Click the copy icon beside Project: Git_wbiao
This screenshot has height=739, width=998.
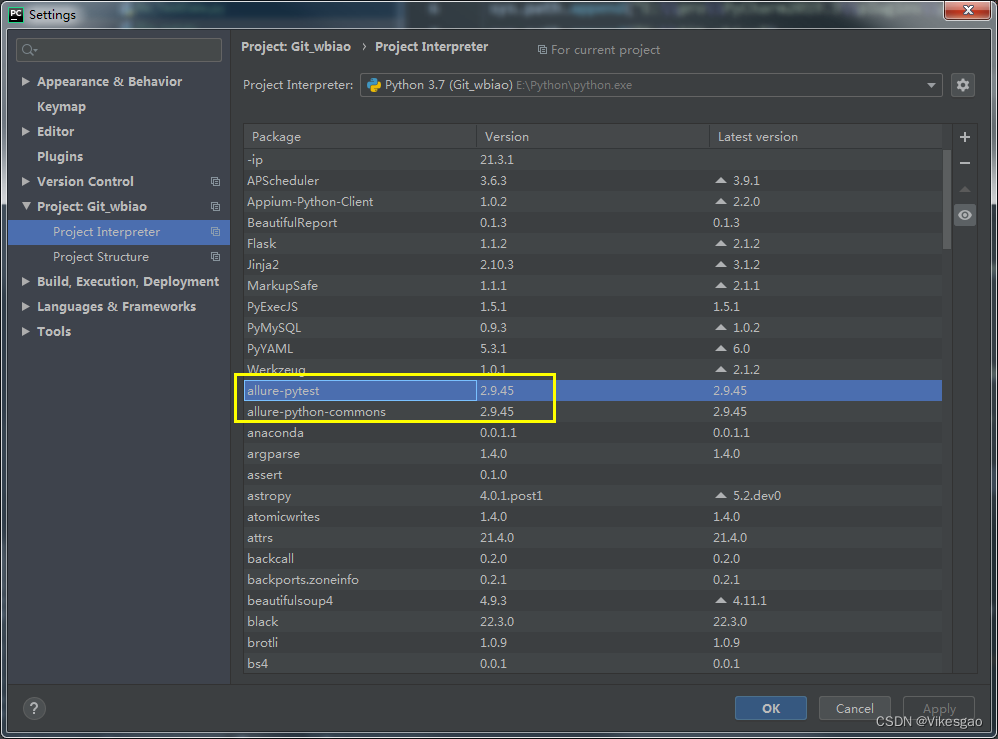(215, 206)
